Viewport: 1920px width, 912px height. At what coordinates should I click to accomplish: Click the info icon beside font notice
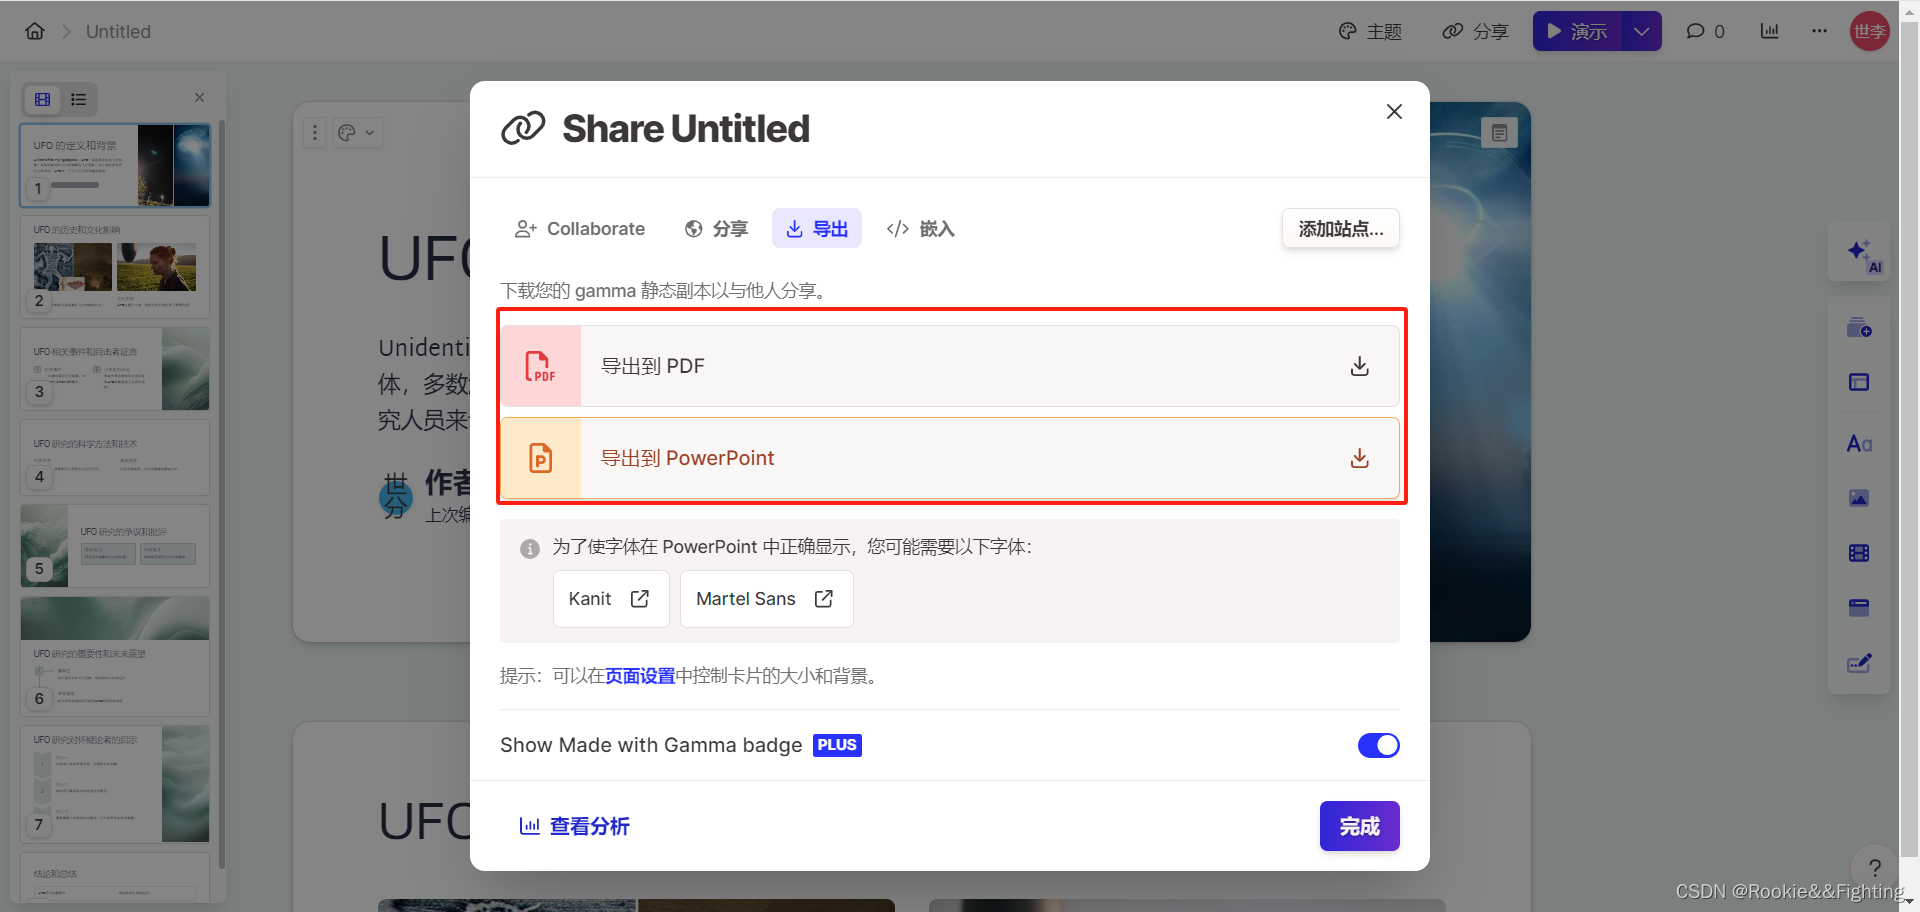coord(530,548)
